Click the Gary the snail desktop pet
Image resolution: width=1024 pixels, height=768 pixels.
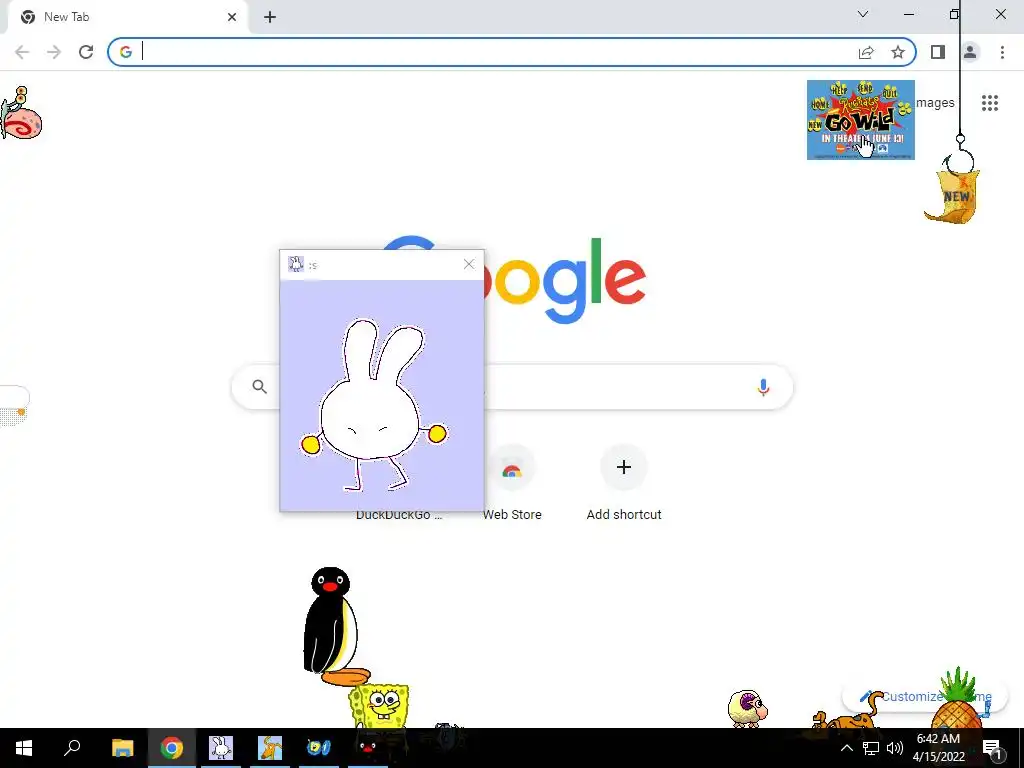[21, 113]
